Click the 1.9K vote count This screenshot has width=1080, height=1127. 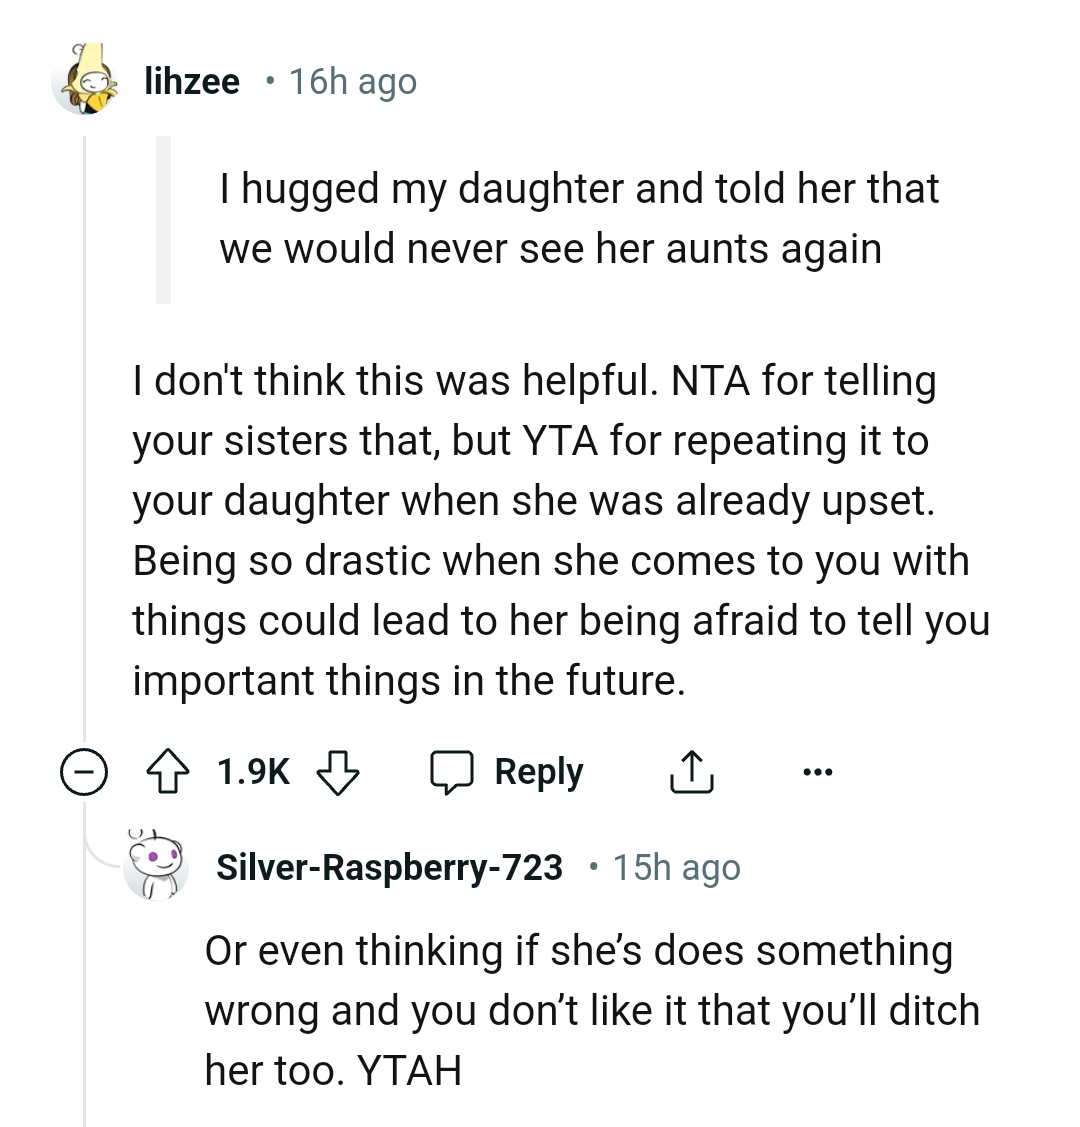pyautogui.click(x=252, y=771)
